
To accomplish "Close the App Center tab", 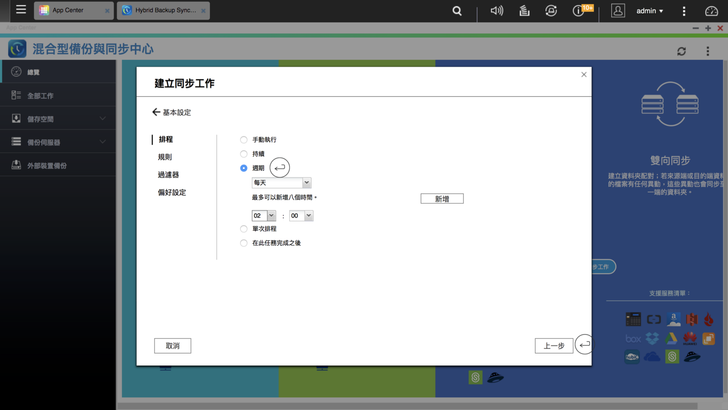I will pyautogui.click(x=107, y=11).
